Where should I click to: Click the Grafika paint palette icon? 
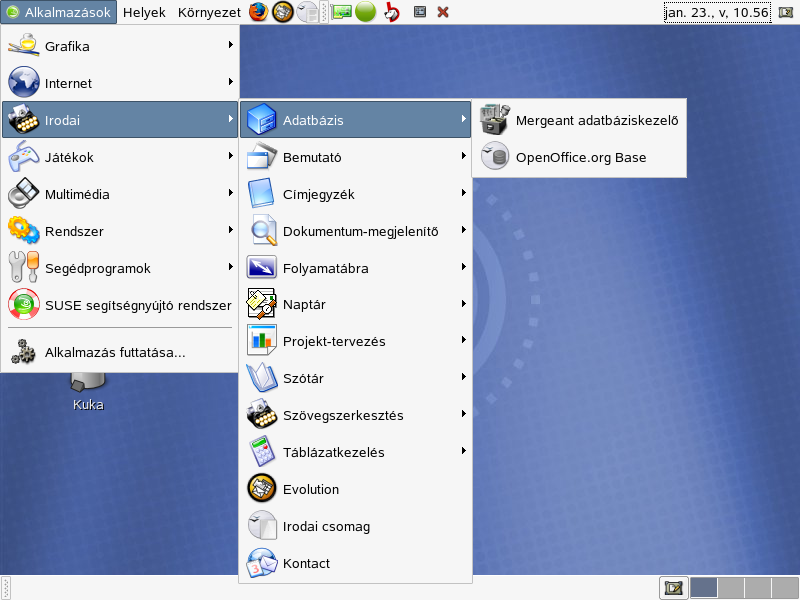tap(23, 45)
